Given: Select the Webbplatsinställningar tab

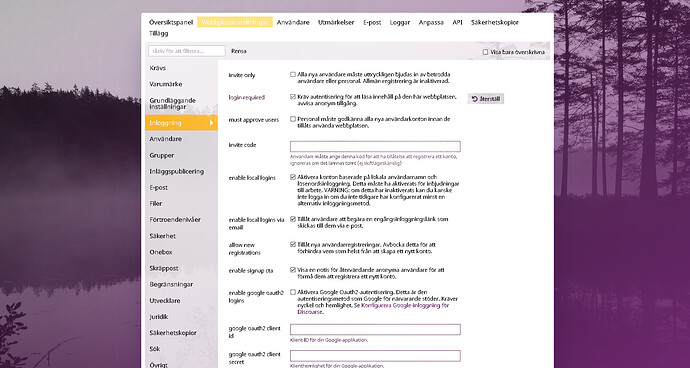Looking at the screenshot, I should coord(235,22).
